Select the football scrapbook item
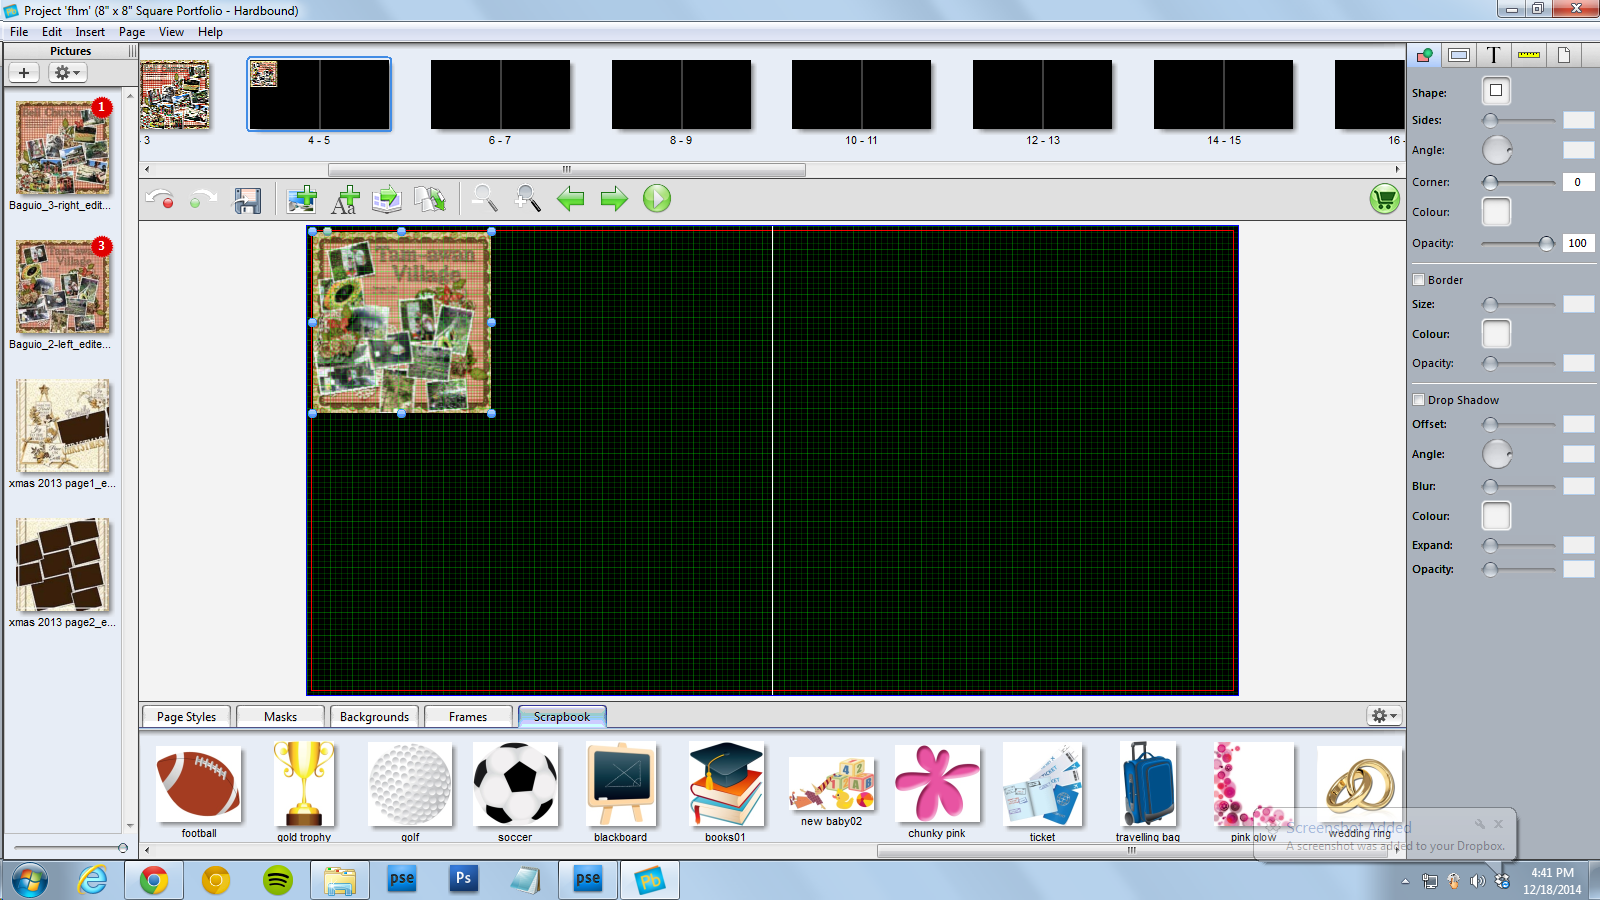1600x900 pixels. point(198,785)
